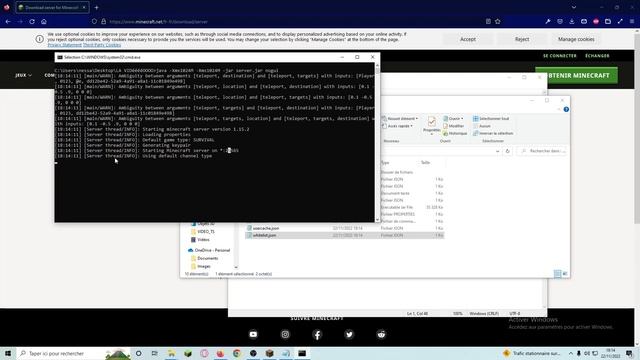Viewport: 640px width, 360px height.
Task: Open Minecraft Twitter social icon
Action: click(x=349, y=334)
